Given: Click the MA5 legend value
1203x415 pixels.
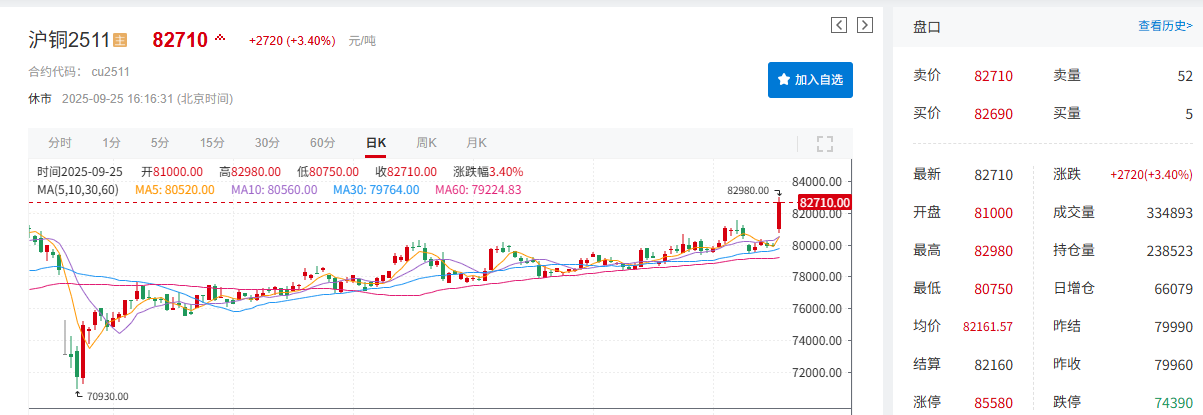Looking at the screenshot, I should pos(176,189).
